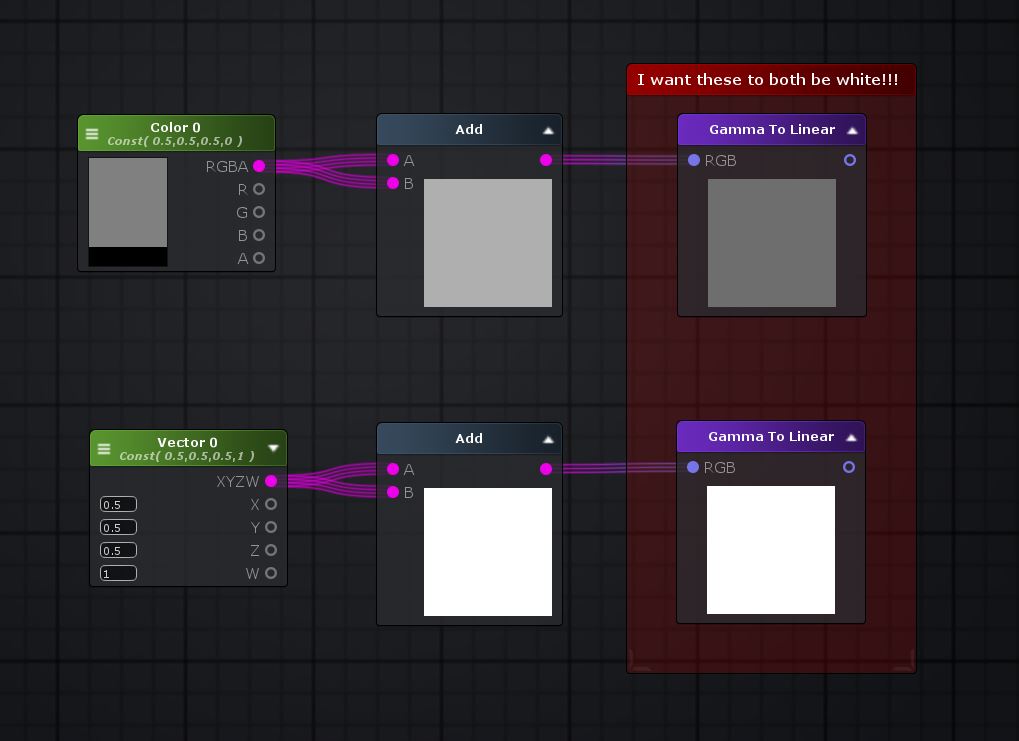Open the Color 0 node hamburger menu
This screenshot has width=1019, height=741.
point(92,134)
